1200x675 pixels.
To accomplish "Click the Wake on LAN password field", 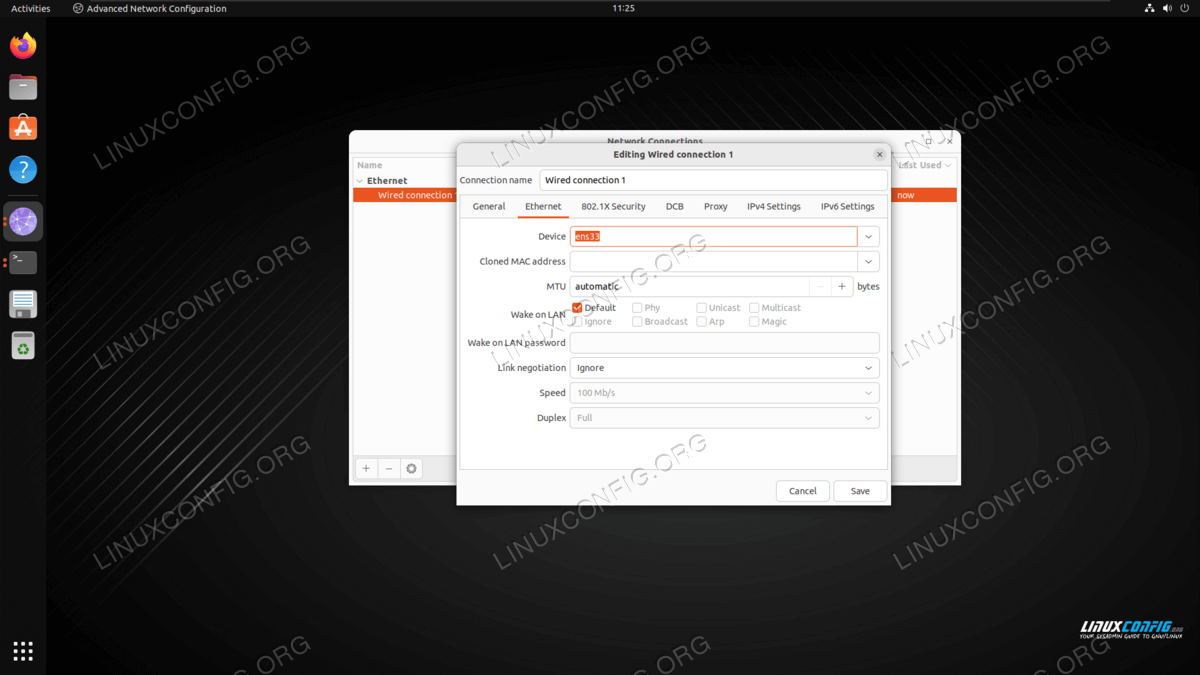I will point(725,343).
